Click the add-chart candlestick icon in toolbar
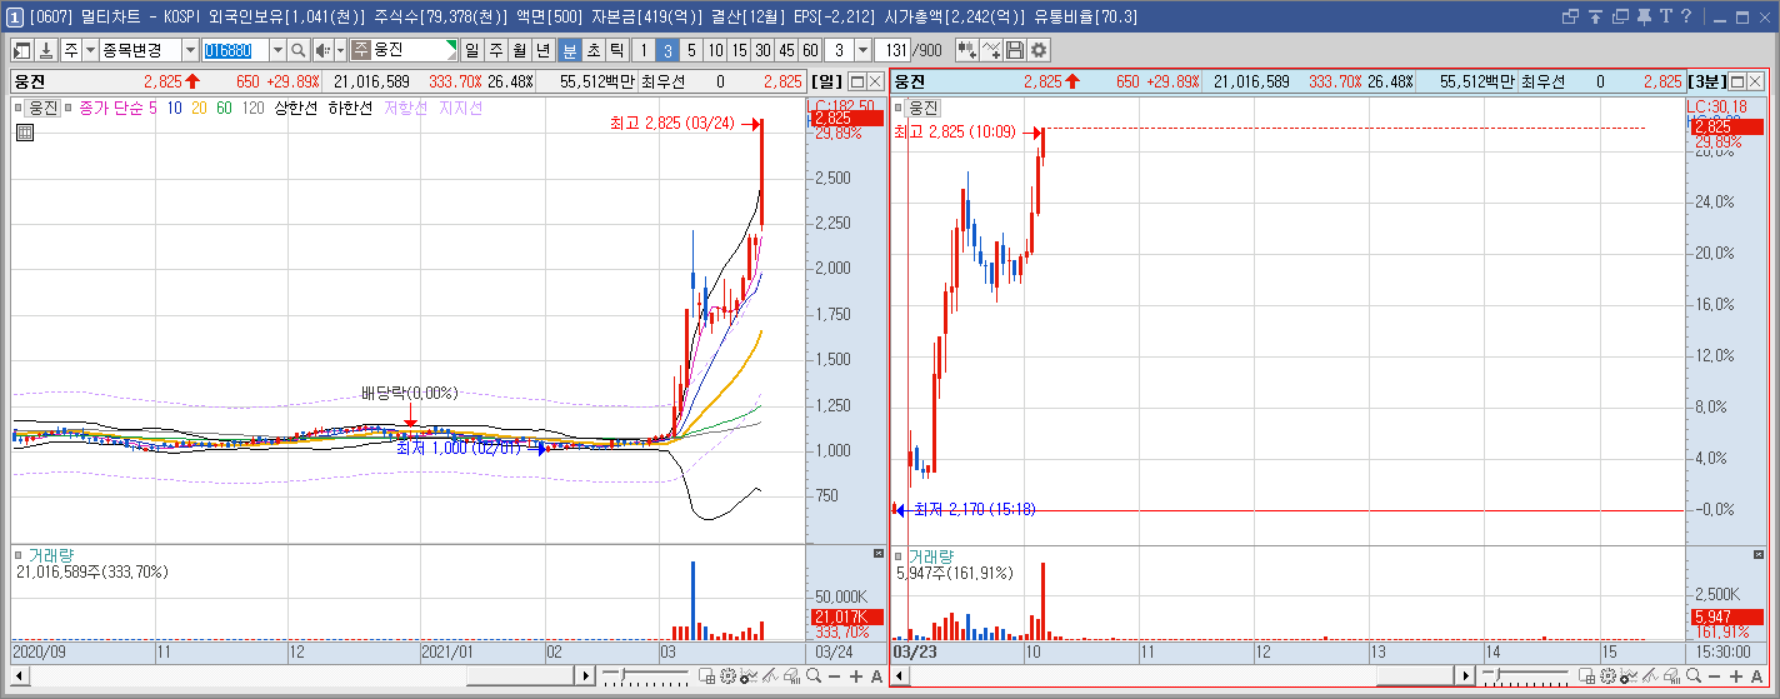The image size is (1780, 699). point(967,50)
